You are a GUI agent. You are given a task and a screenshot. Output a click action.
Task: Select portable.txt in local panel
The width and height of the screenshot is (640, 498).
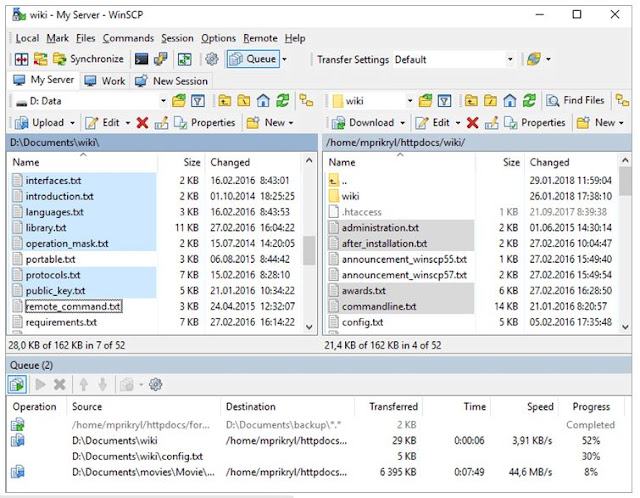point(50,259)
